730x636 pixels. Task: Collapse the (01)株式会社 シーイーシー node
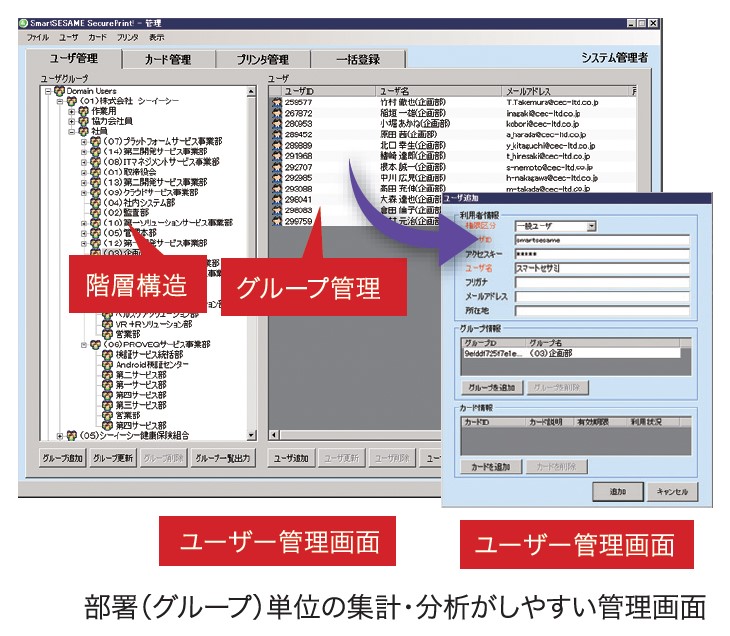click(x=60, y=101)
